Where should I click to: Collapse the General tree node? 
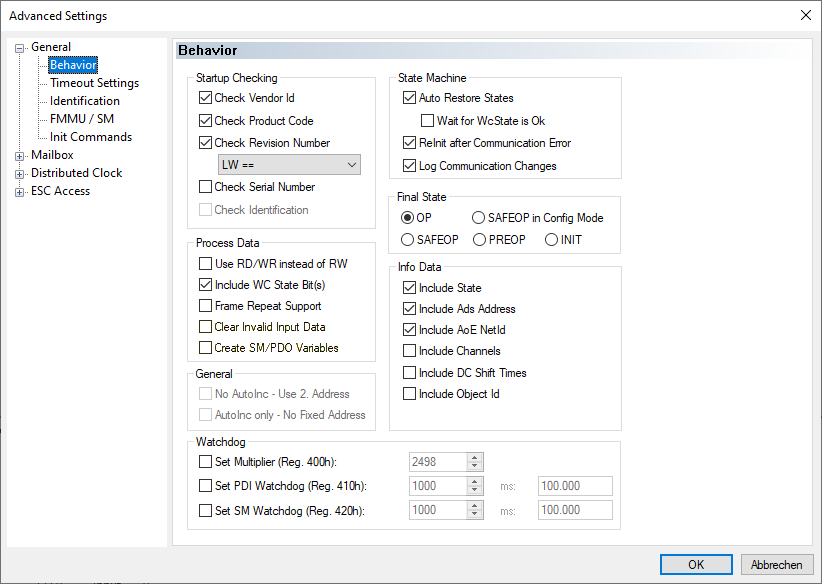(x=19, y=49)
